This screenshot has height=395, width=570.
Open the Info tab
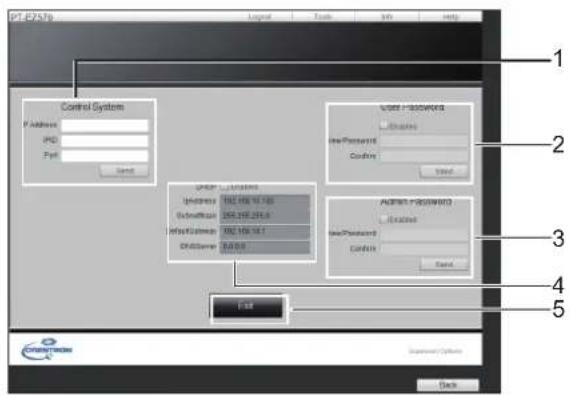[386, 17]
